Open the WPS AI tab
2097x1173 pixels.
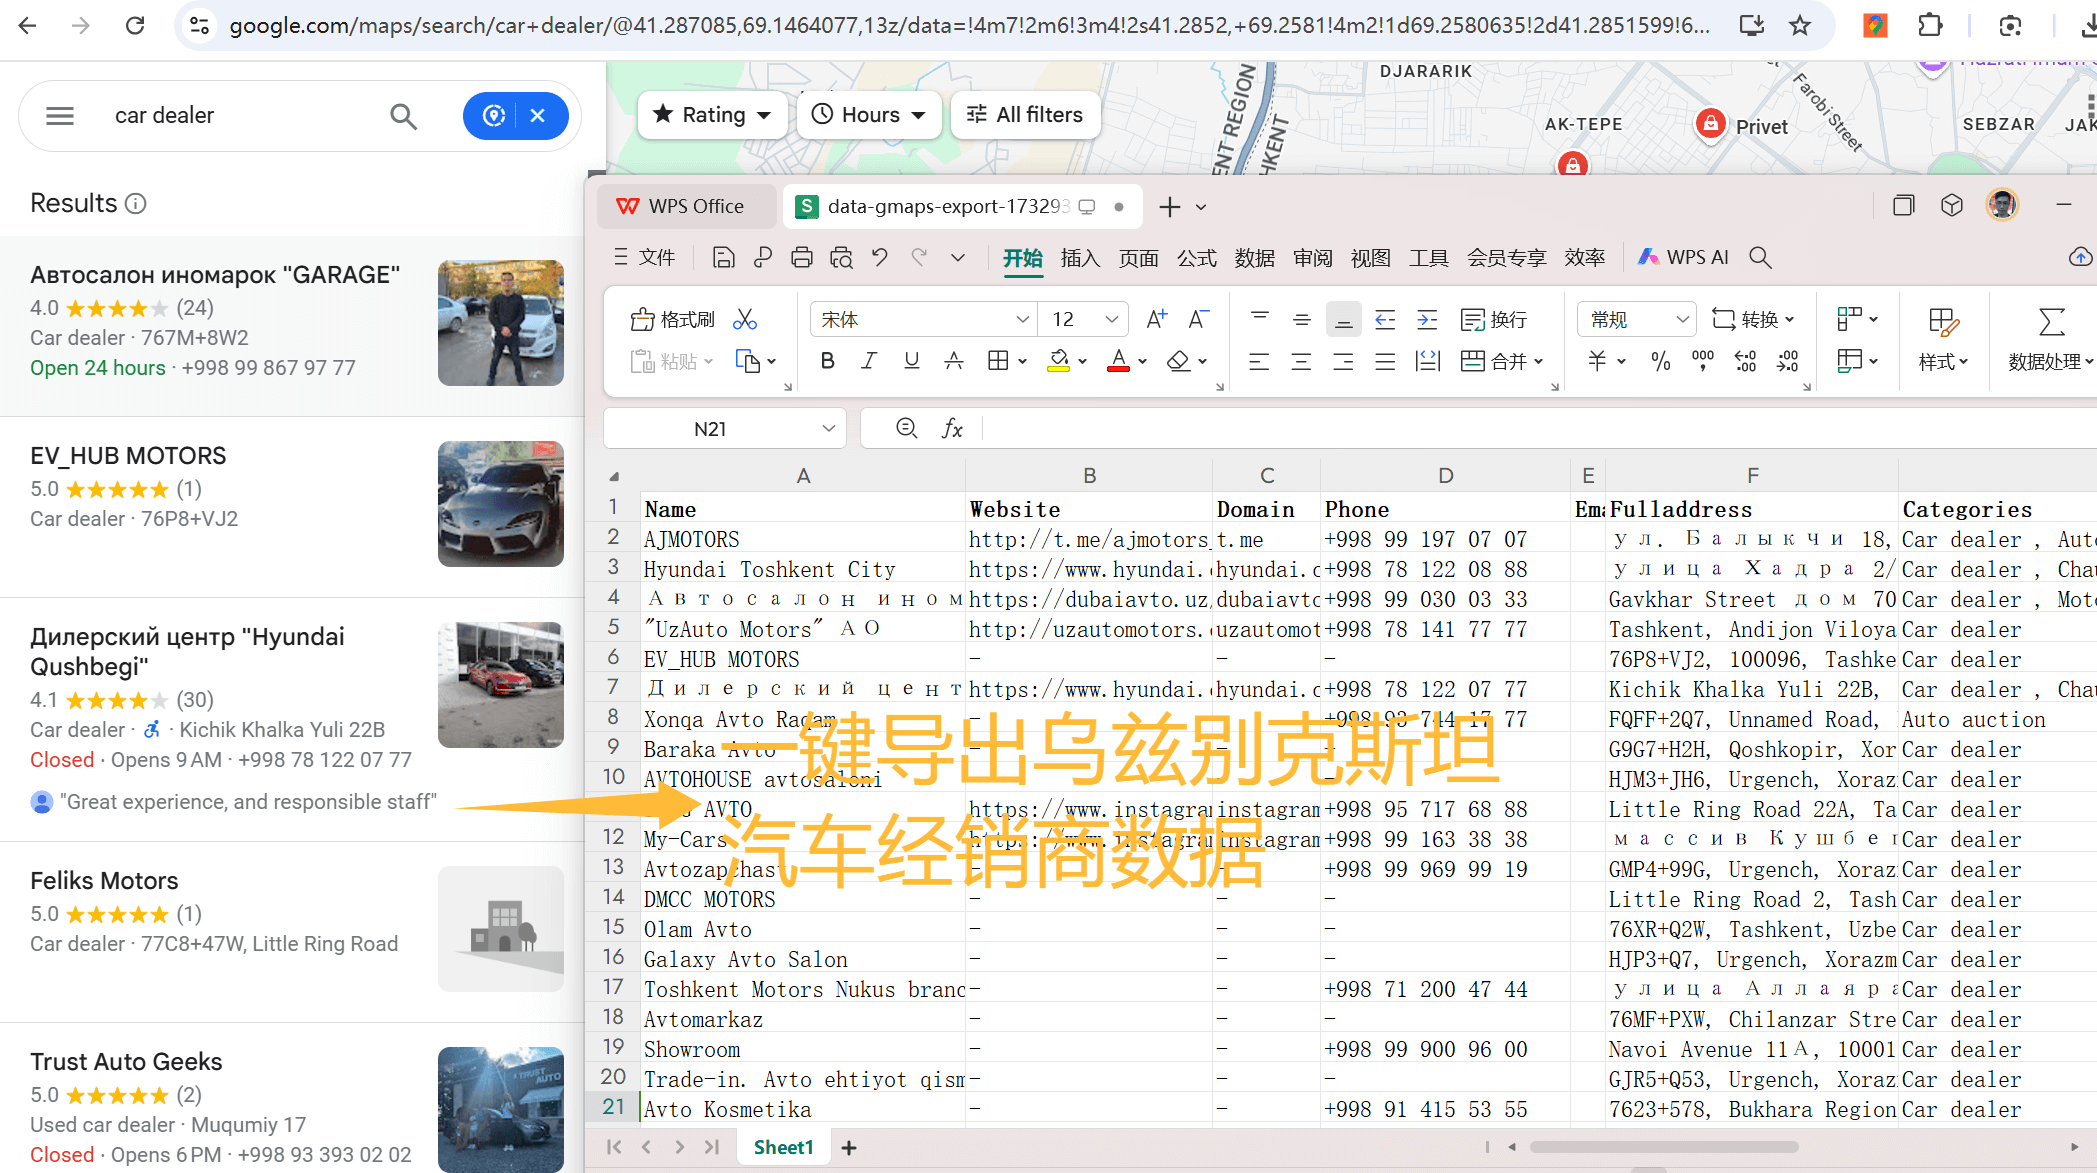click(1684, 258)
